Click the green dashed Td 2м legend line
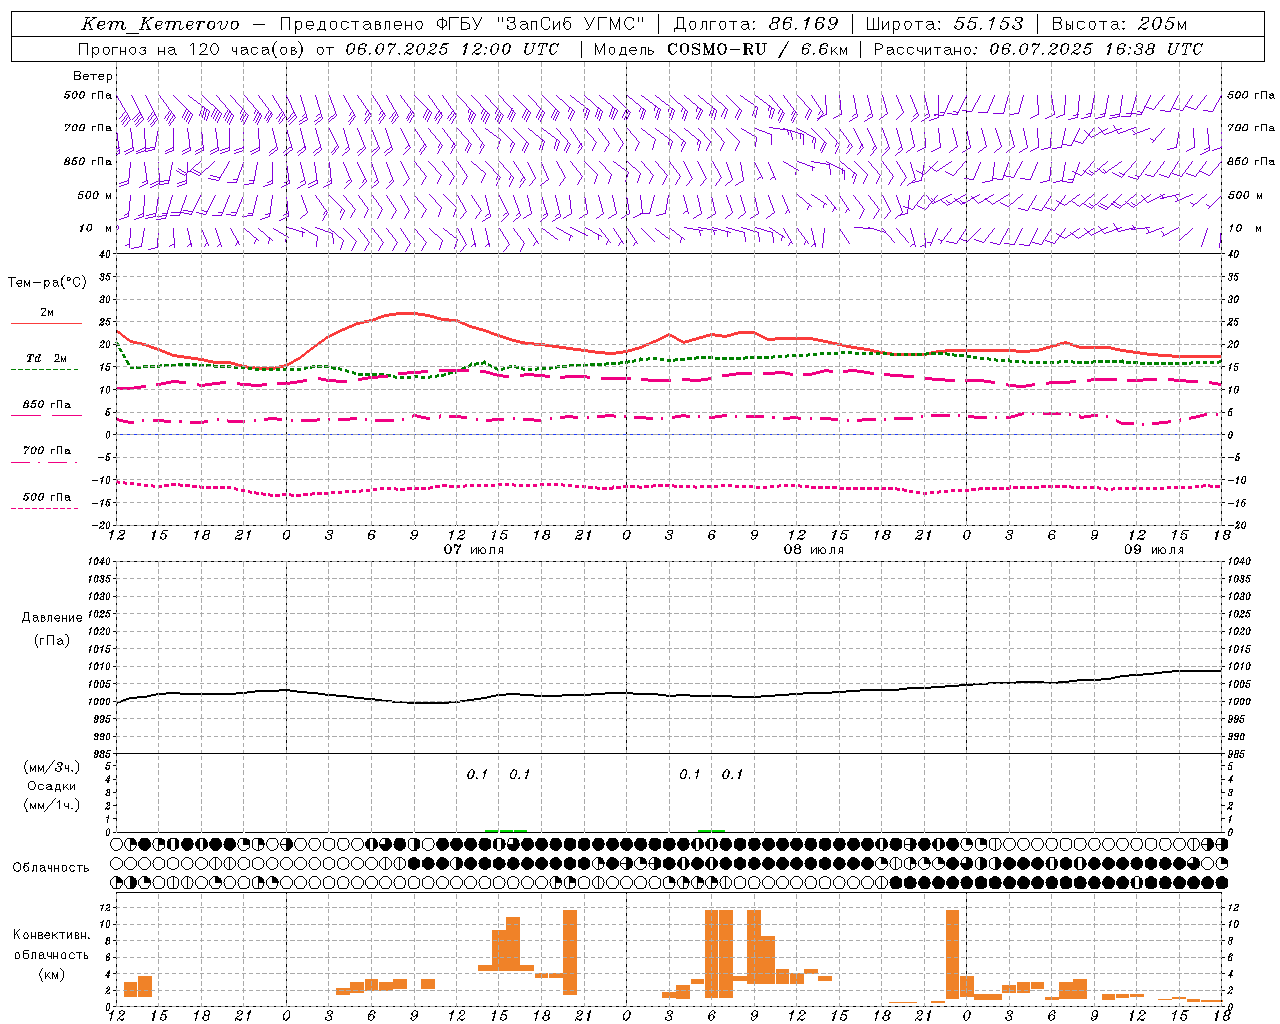 (44, 370)
